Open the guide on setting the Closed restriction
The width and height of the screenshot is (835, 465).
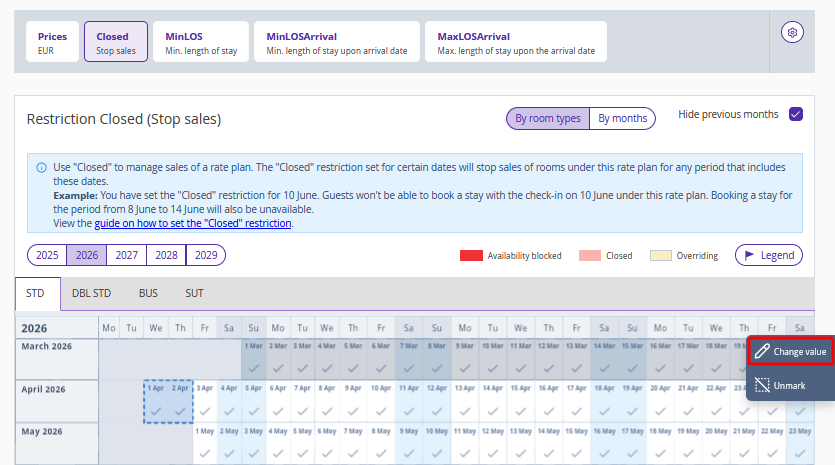(x=193, y=224)
